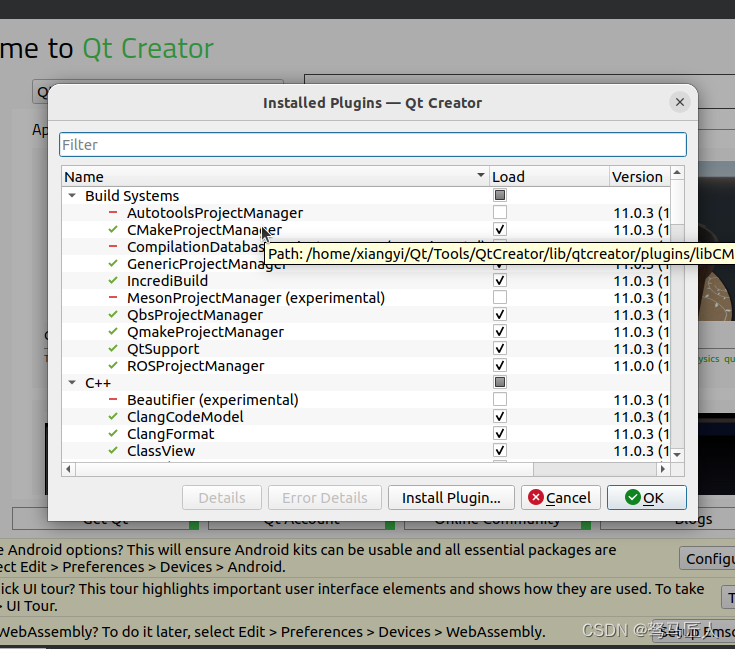The height and width of the screenshot is (649, 735).
Task: Toggle the Build Systems group load checkbox
Action: 500,195
